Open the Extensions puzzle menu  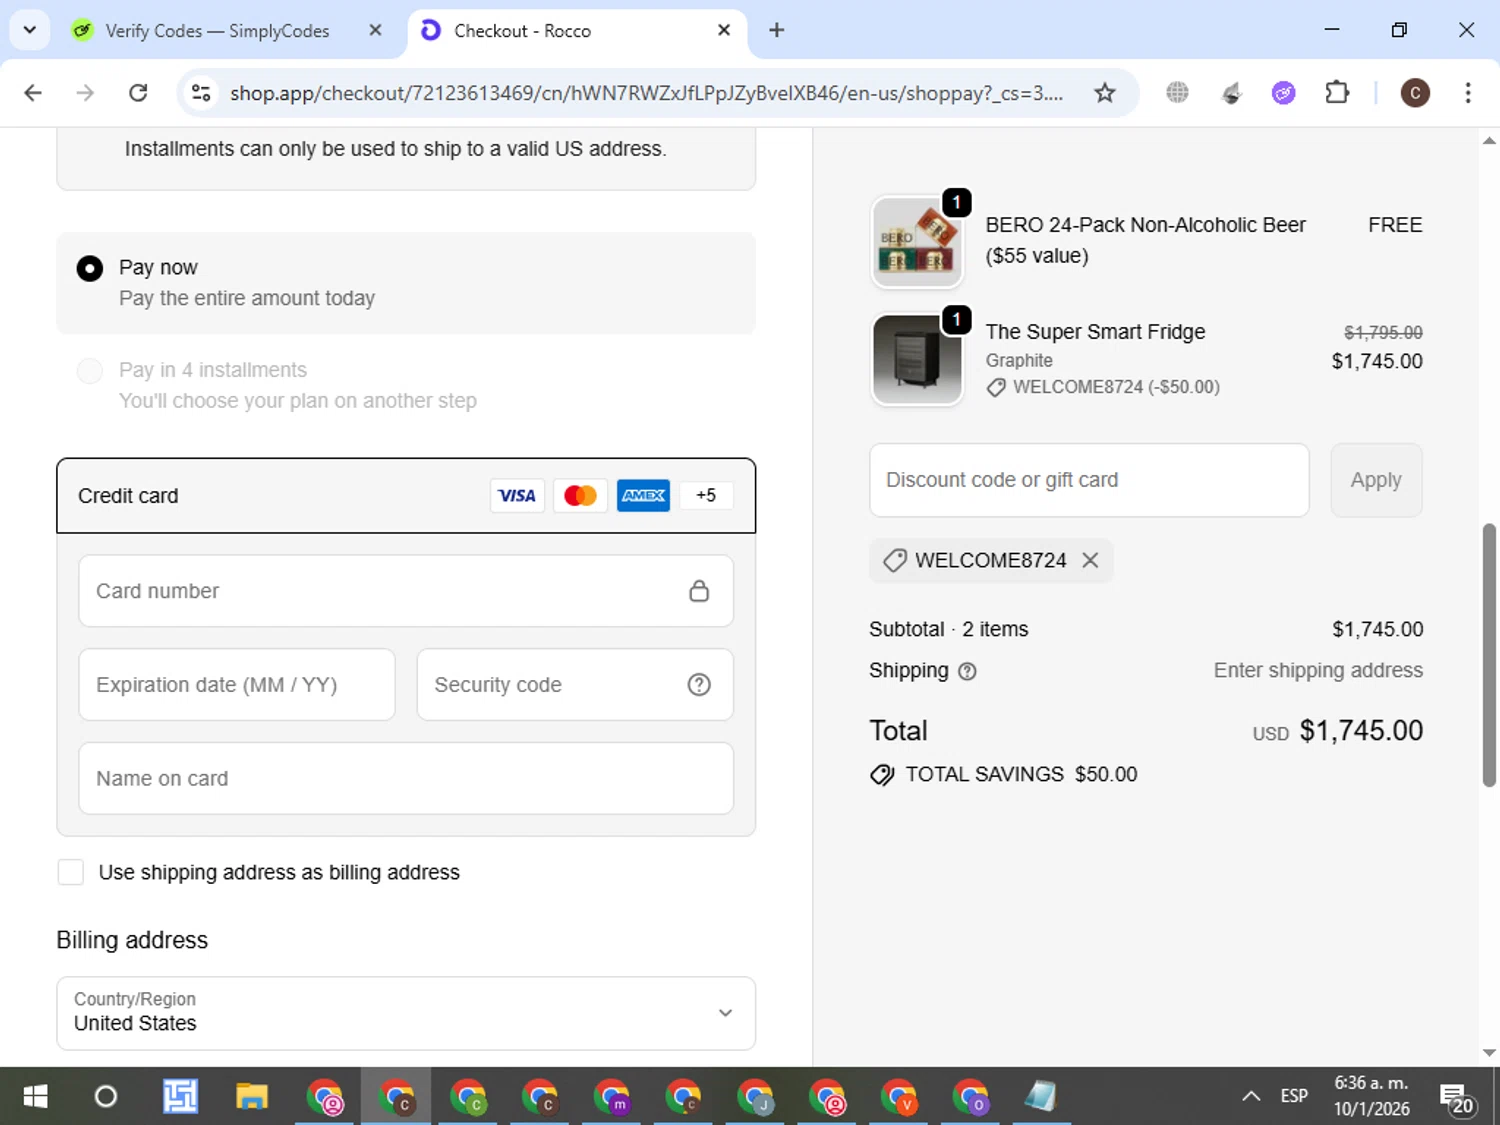pos(1336,93)
